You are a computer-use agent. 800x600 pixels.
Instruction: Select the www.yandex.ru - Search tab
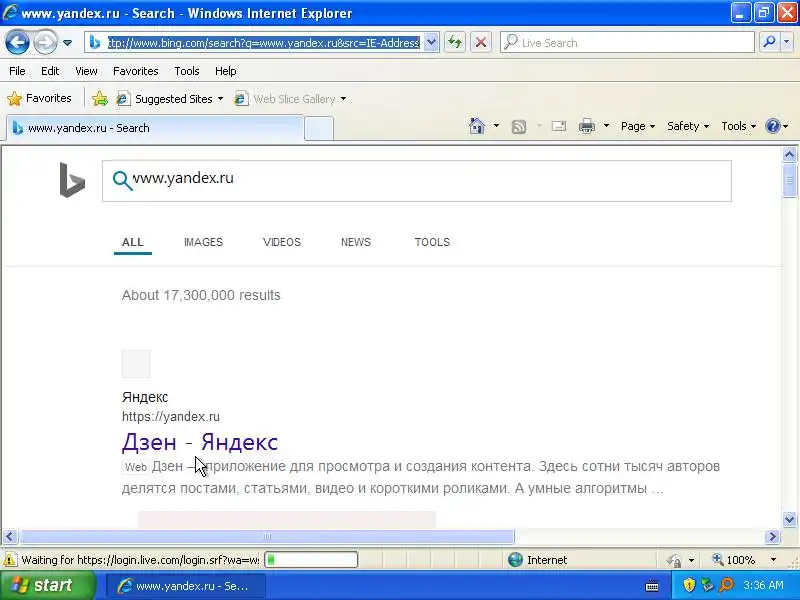point(155,128)
